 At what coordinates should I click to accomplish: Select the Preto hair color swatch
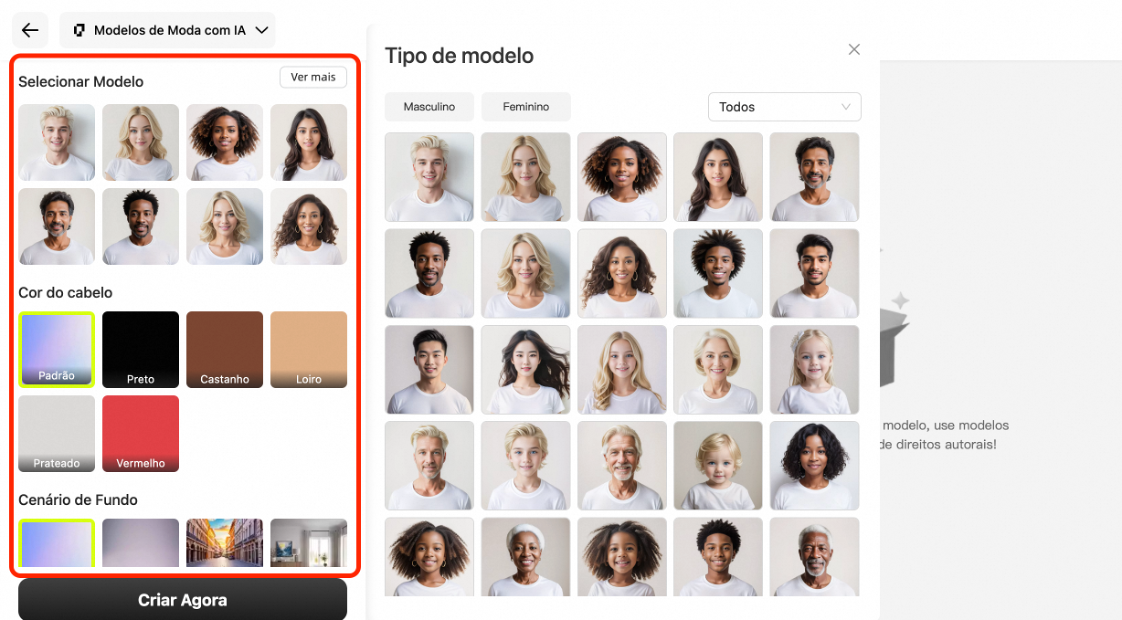(x=140, y=349)
